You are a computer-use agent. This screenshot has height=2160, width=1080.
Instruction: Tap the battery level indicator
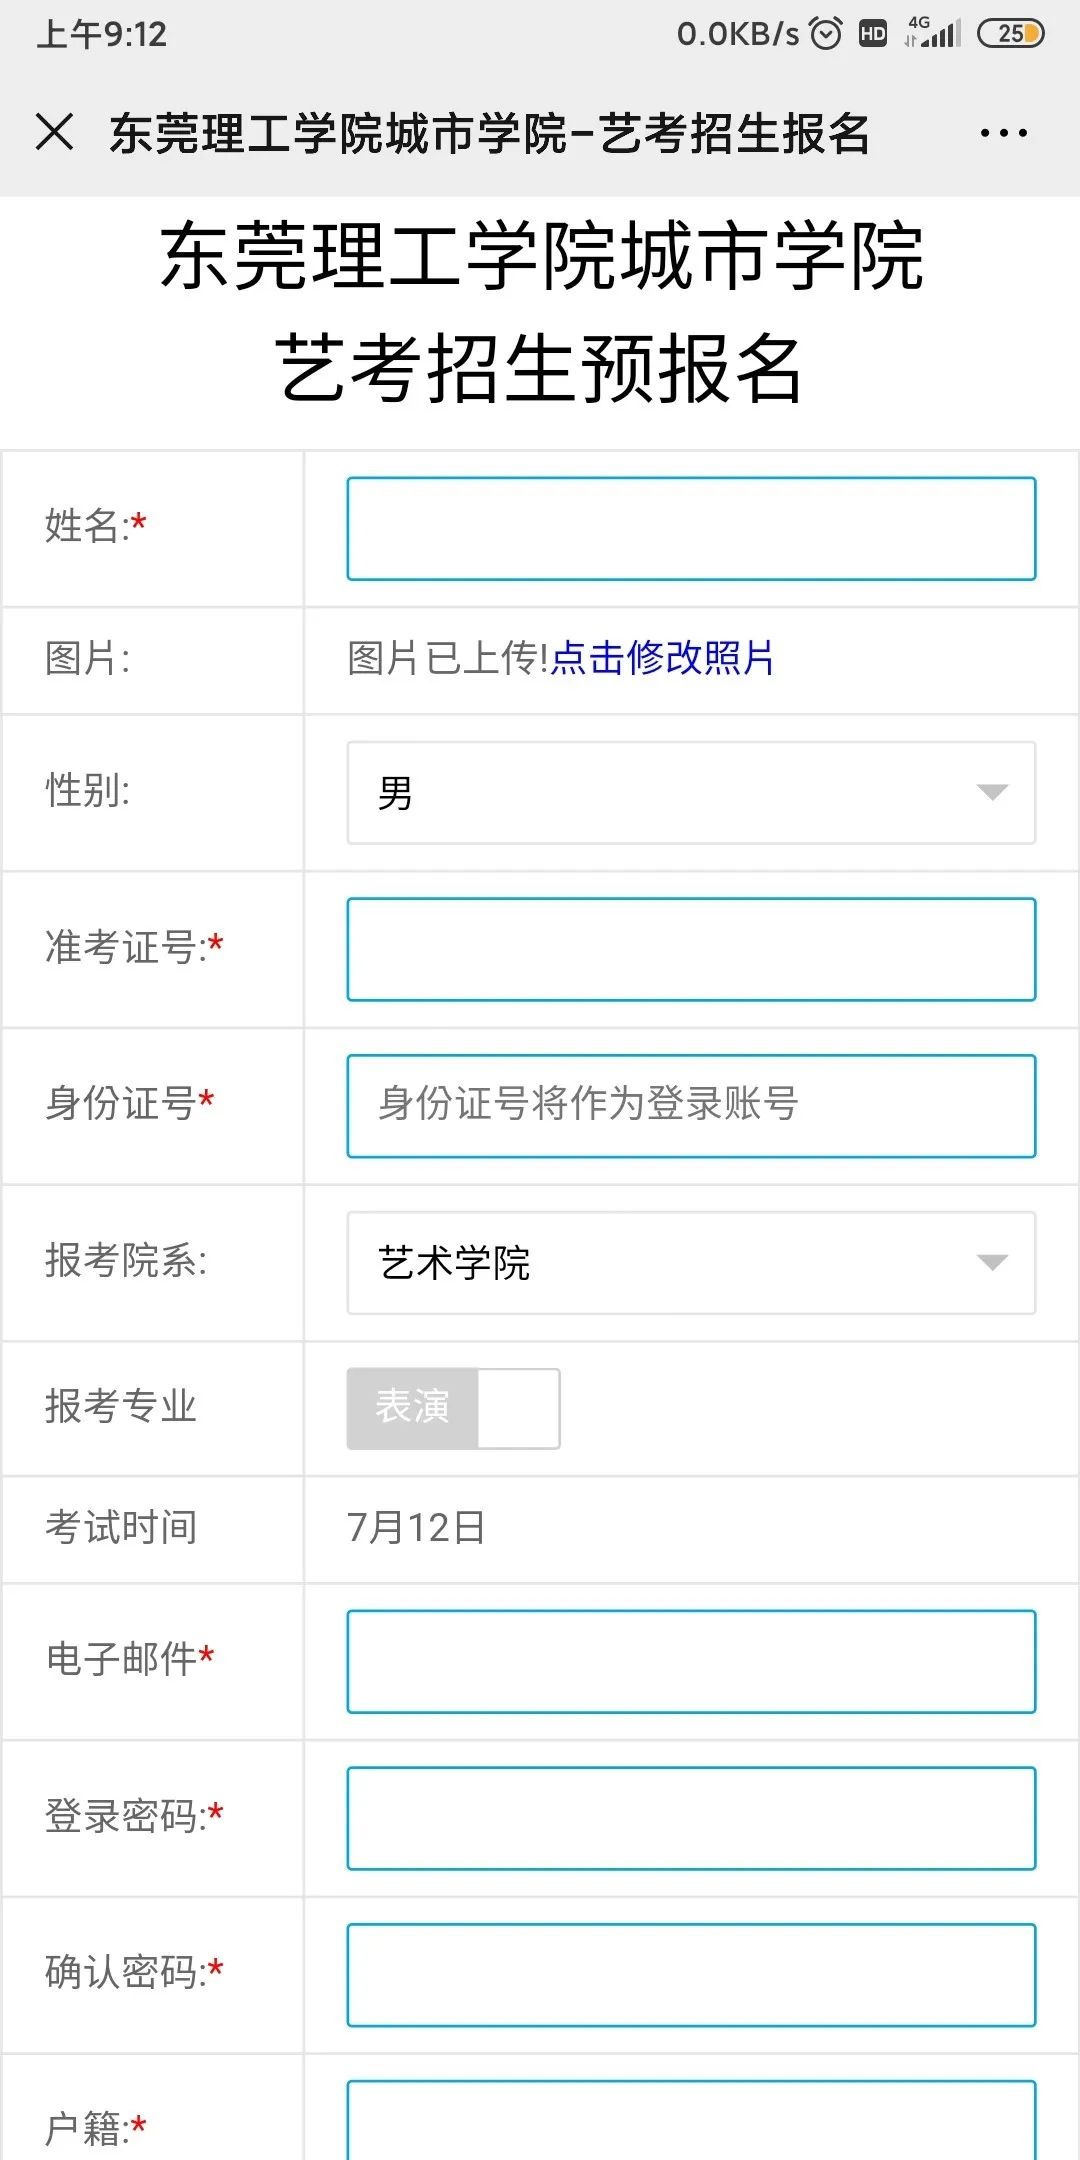(x=1010, y=34)
